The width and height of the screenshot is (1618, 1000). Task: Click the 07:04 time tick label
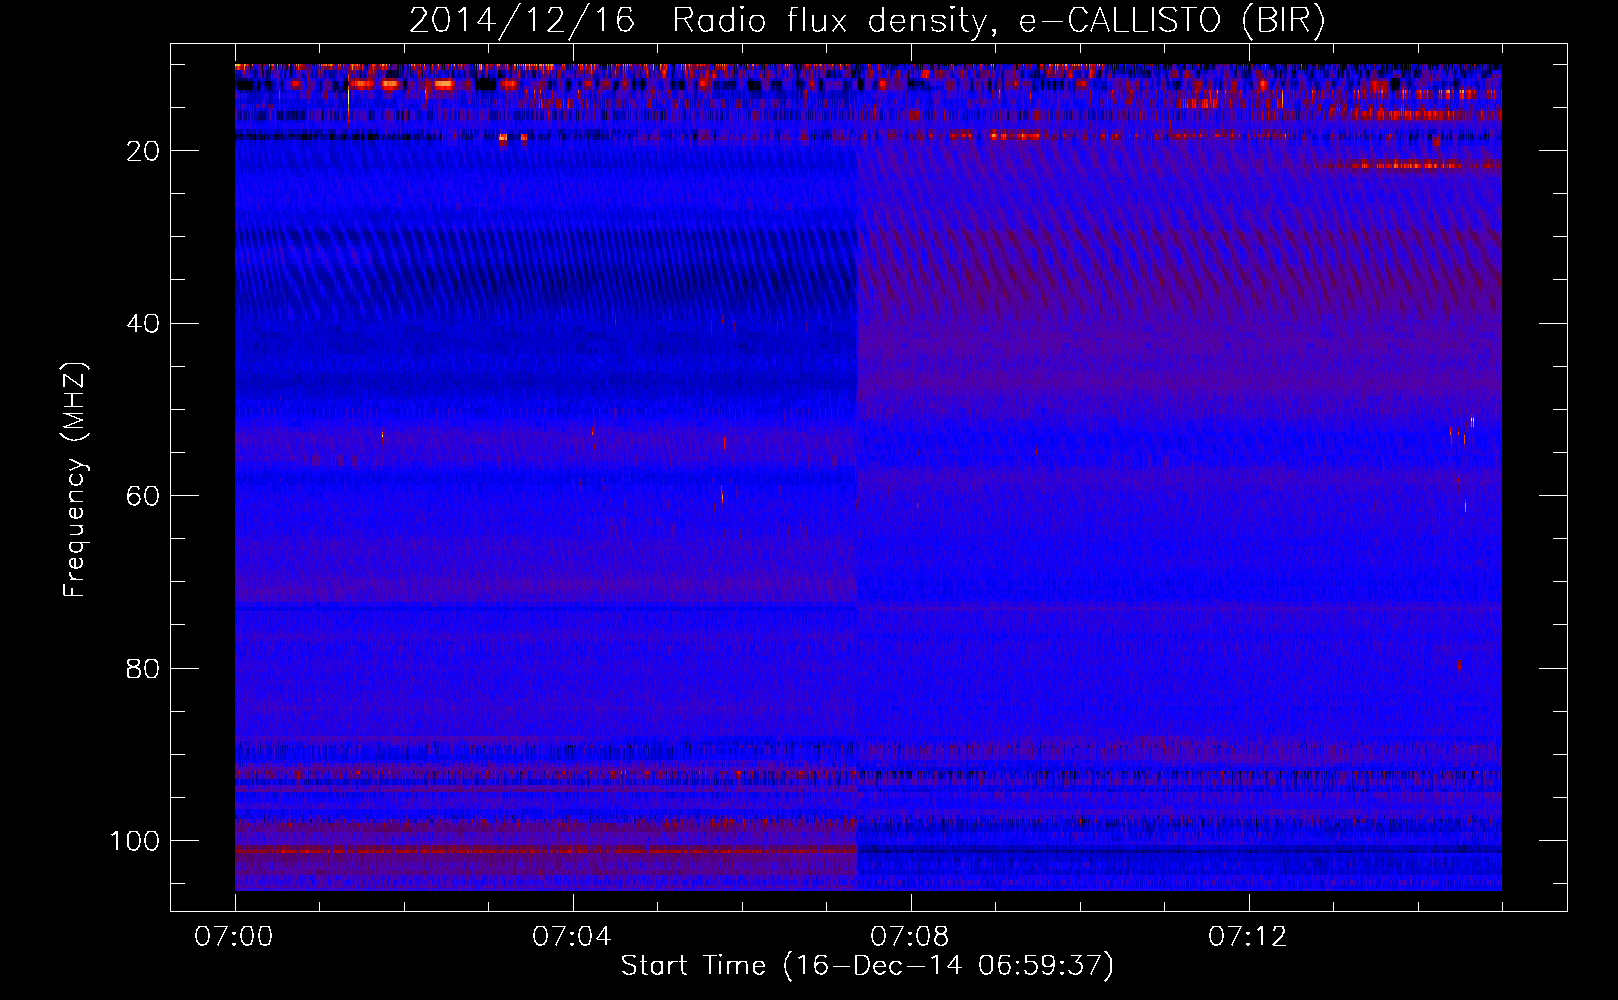pos(572,937)
